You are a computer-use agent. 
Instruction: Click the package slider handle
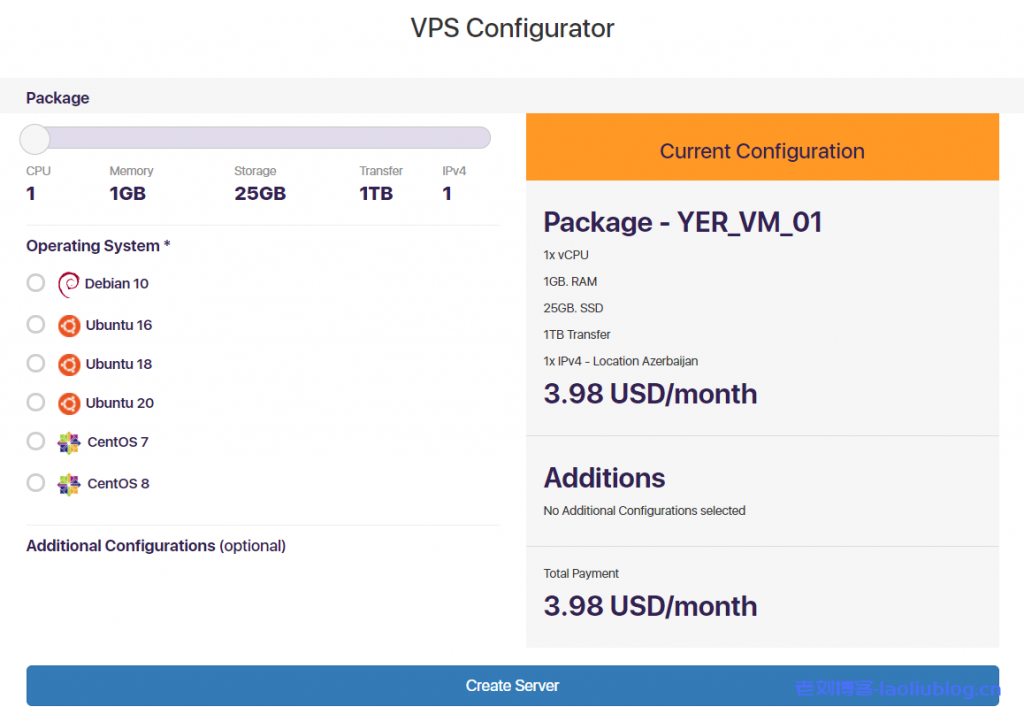(35, 139)
